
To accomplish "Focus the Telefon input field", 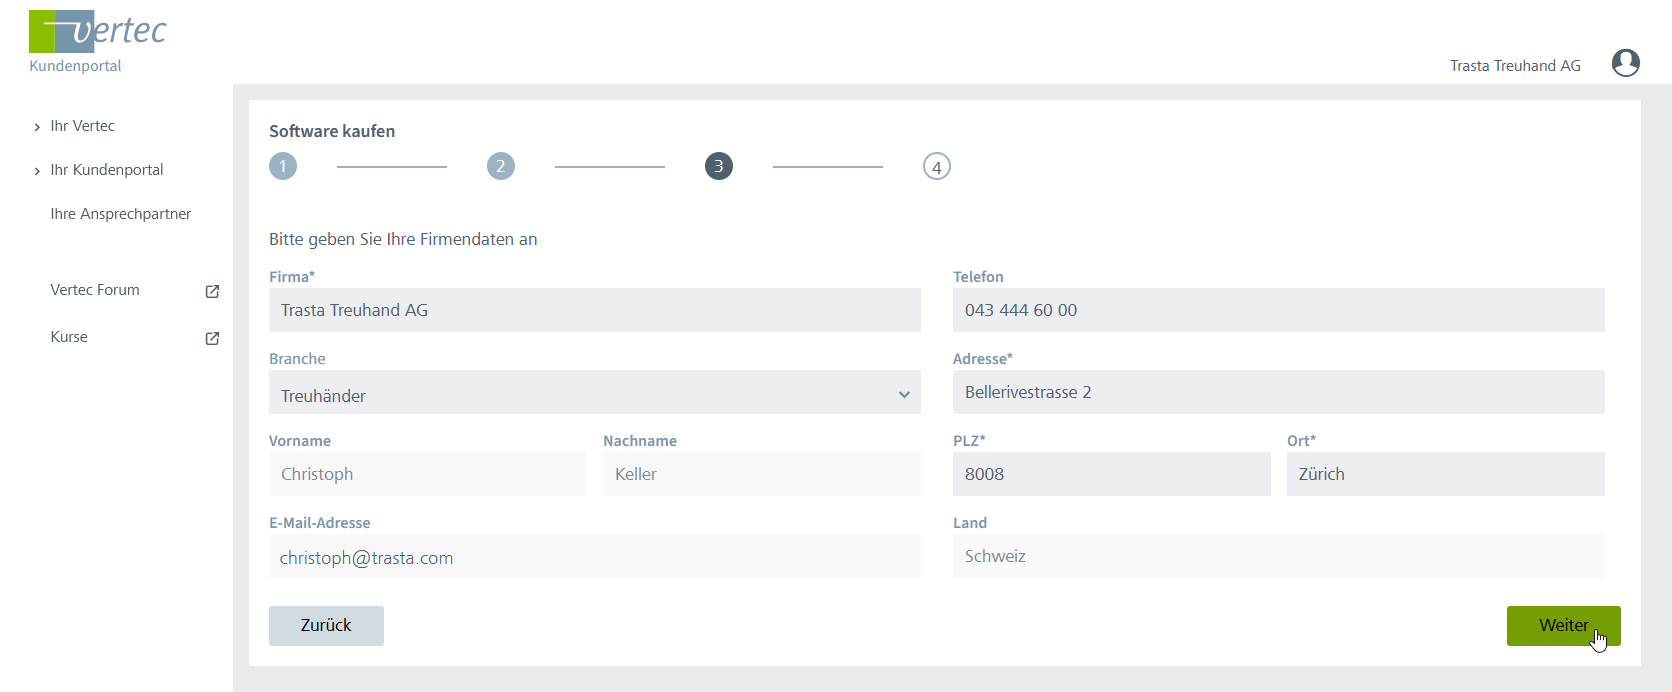I will click(1278, 311).
